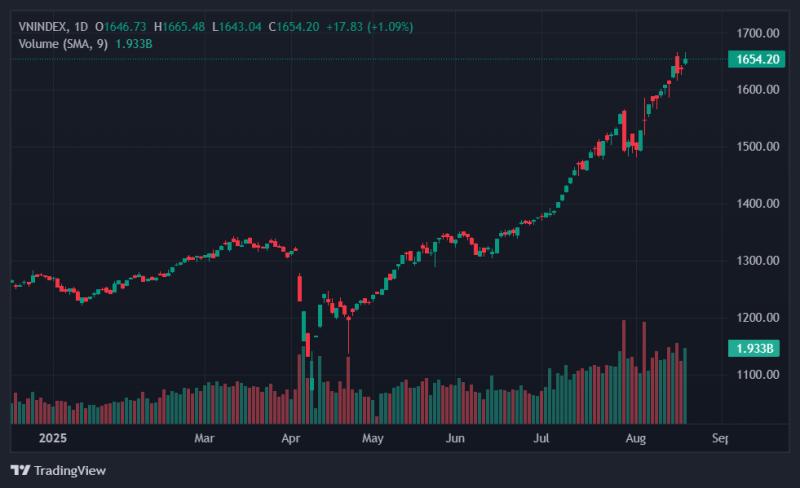Click the 1500.00 price scale label
Image resolution: width=800 pixels, height=488 pixels.
[757, 147]
